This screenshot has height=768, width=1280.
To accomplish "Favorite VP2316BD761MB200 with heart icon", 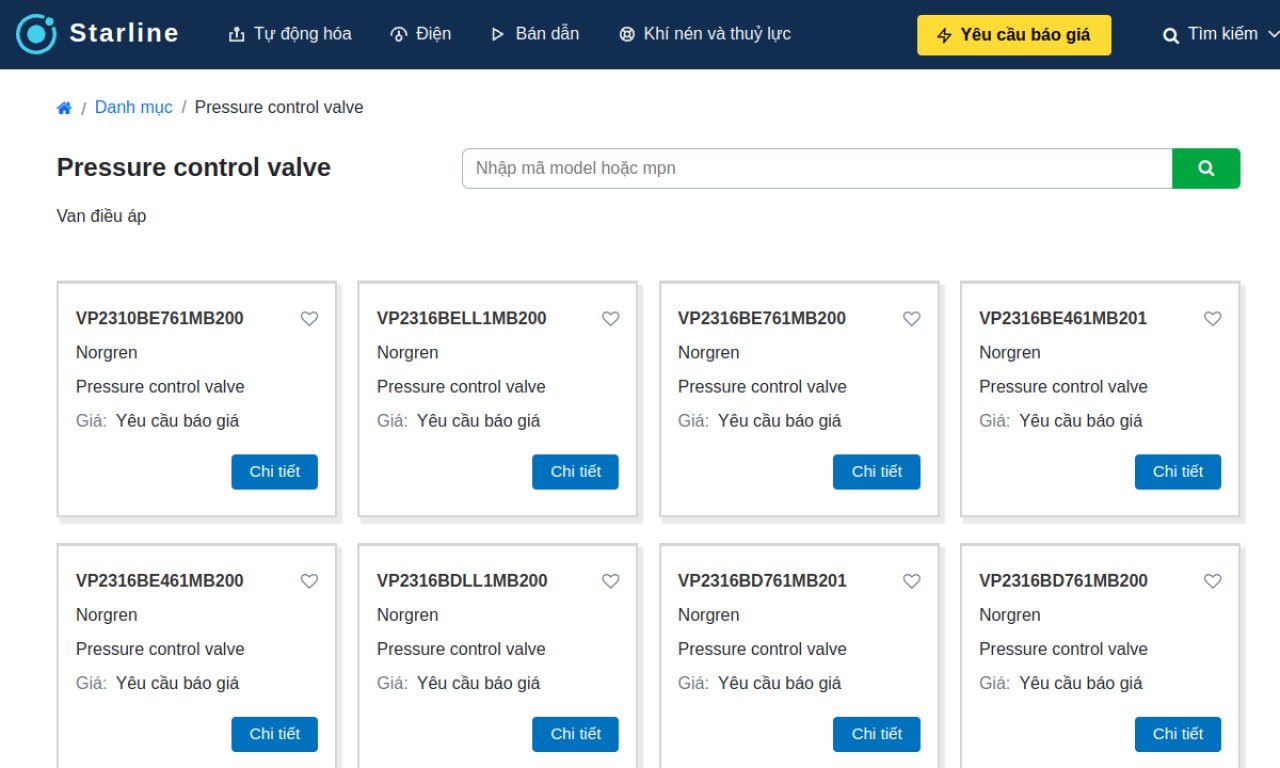I will [1212, 581].
